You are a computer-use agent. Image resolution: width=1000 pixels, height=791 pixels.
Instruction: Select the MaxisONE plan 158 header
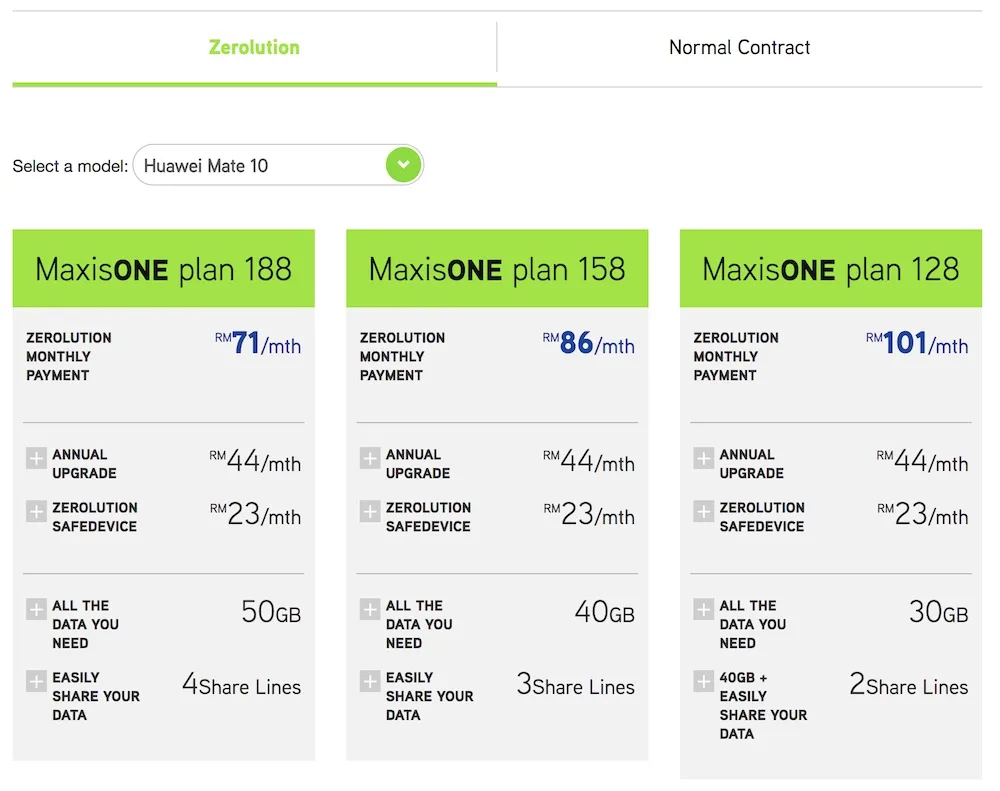coord(497,269)
